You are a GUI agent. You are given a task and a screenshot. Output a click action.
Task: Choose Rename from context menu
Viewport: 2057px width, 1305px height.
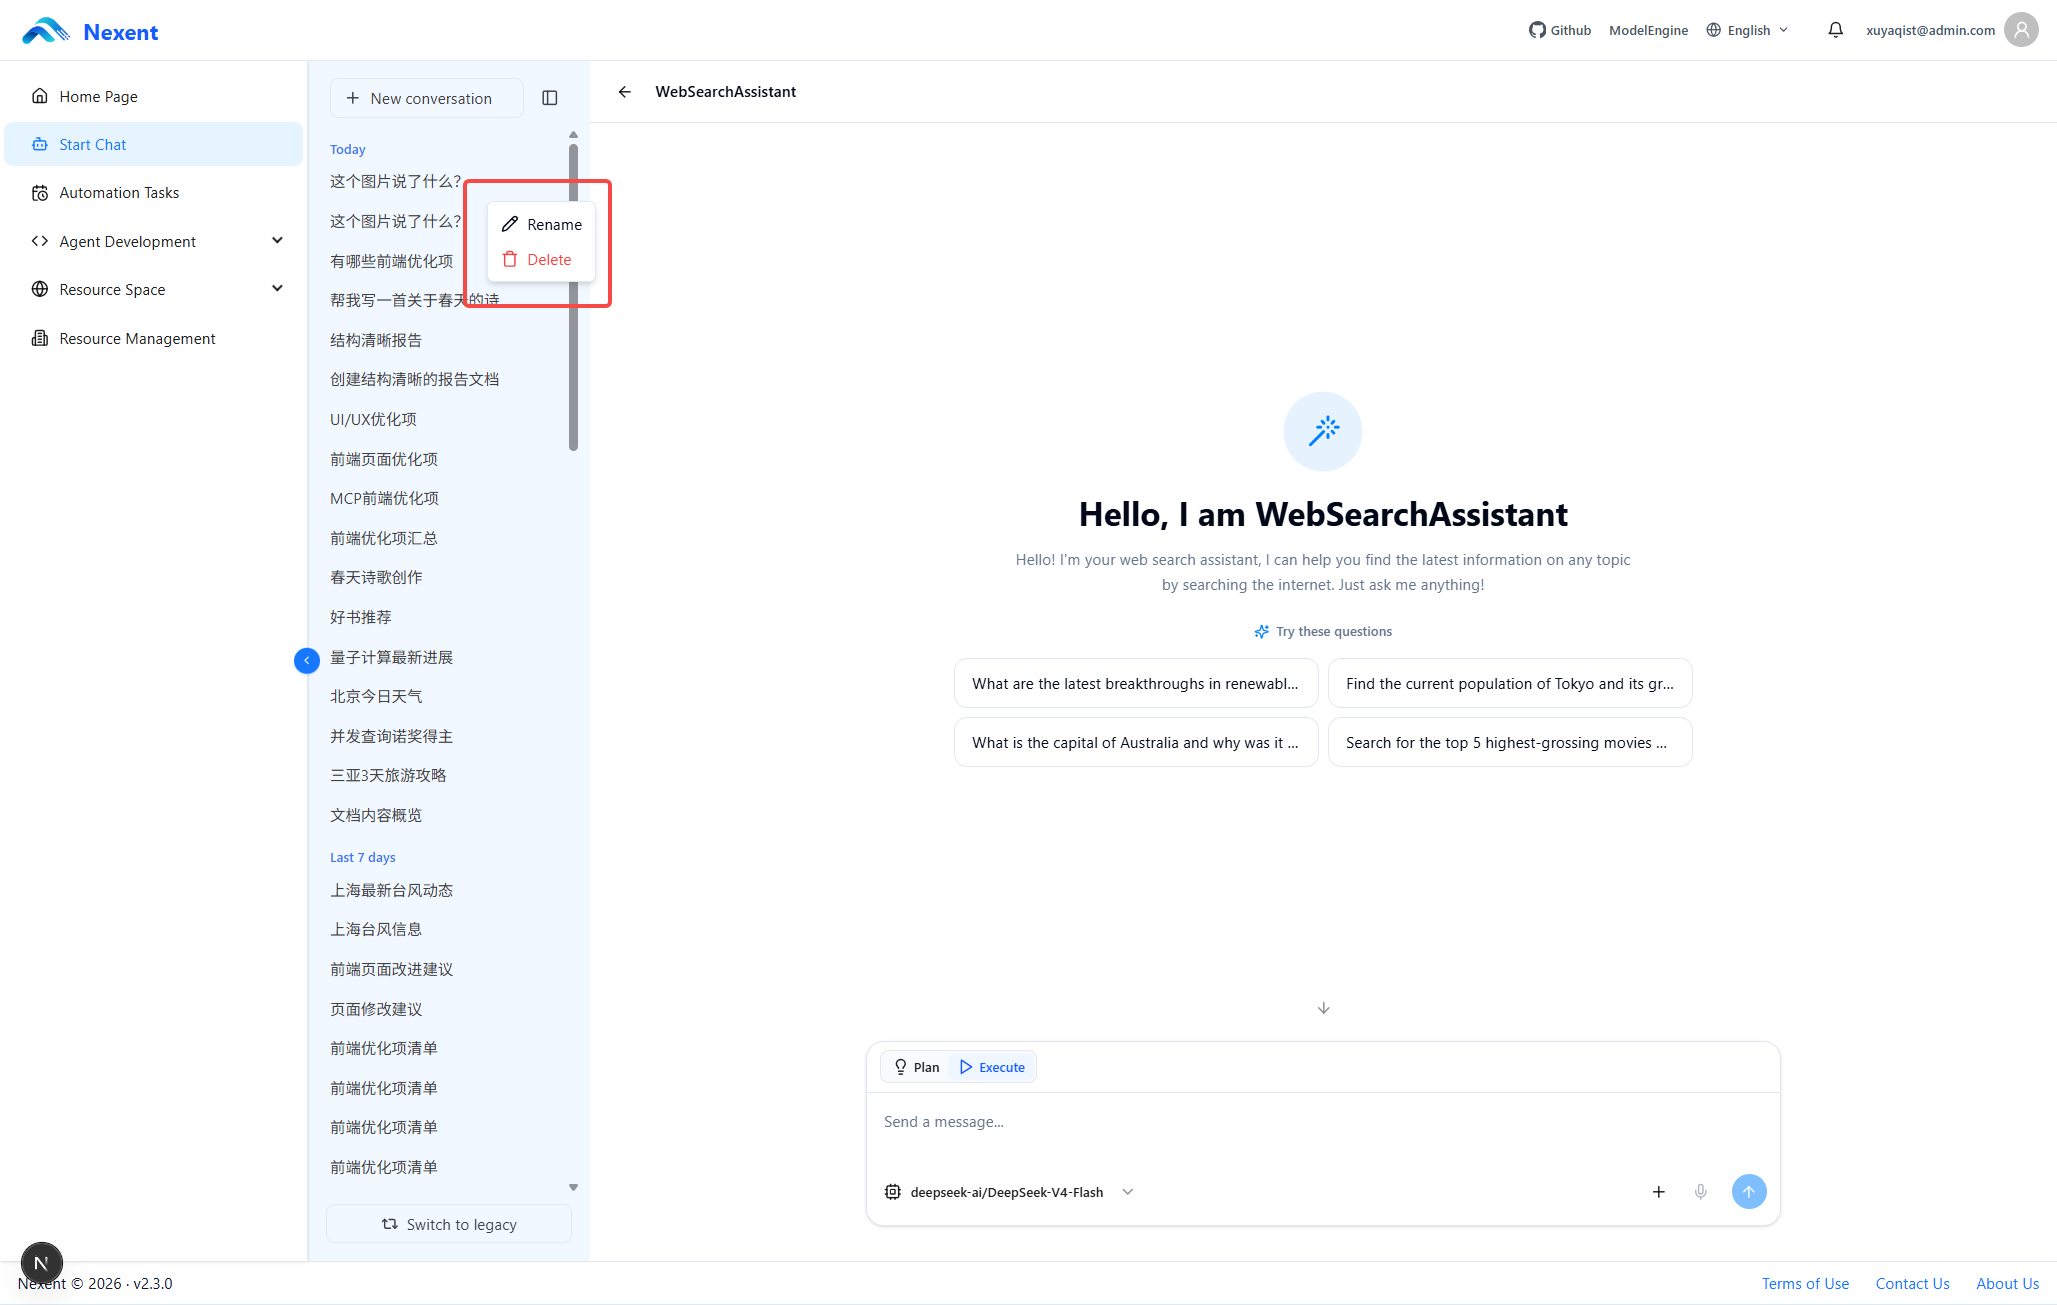tap(541, 224)
